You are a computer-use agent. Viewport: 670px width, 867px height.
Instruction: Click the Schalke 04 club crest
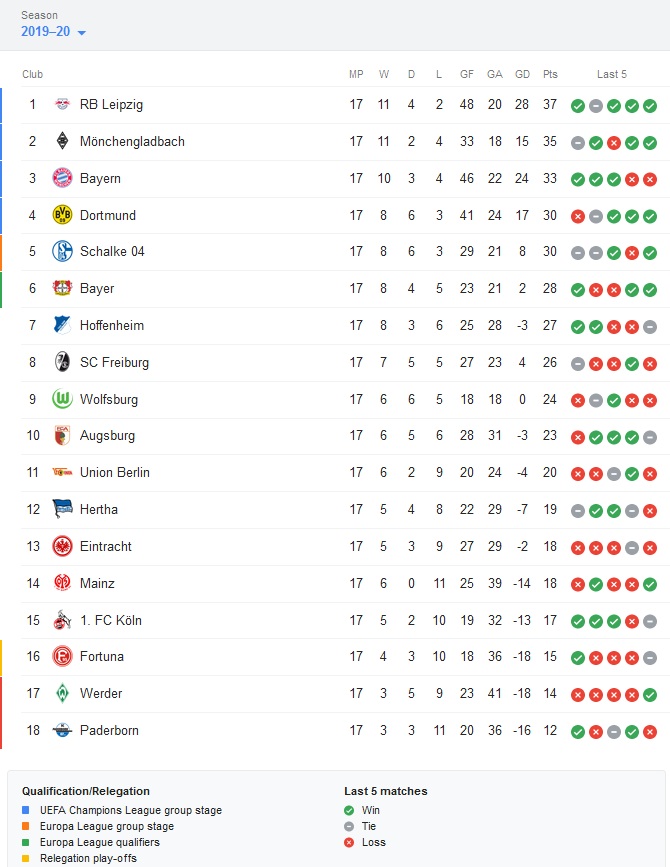(x=62, y=251)
